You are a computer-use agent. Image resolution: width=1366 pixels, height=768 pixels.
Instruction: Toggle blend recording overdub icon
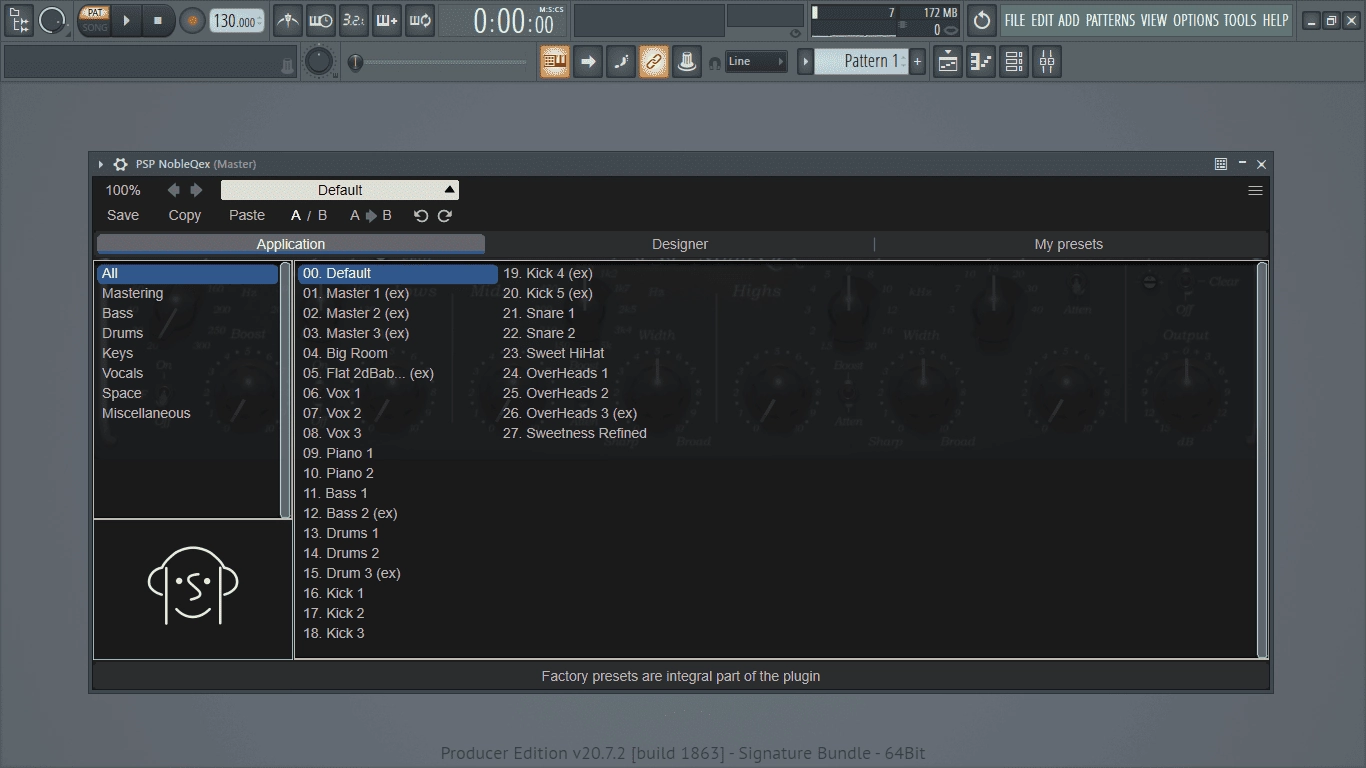[386, 20]
